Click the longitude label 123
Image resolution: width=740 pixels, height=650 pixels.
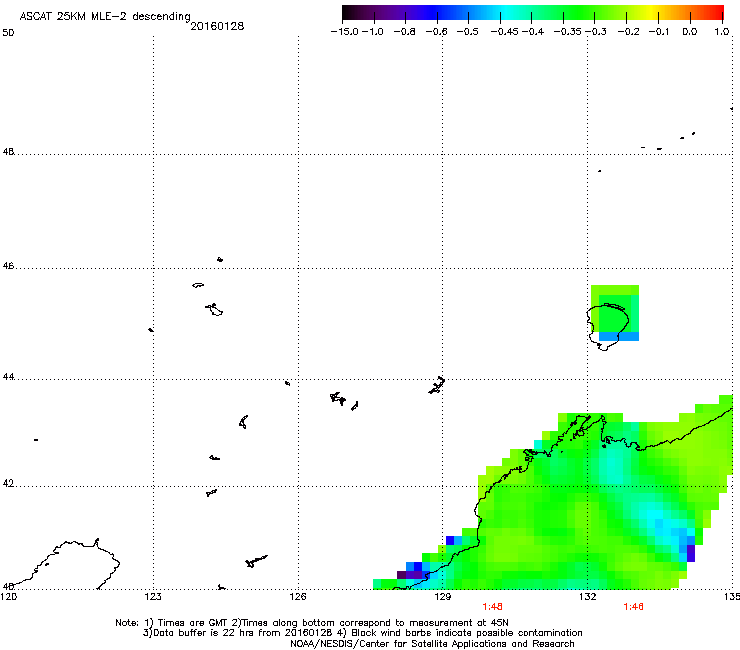[153, 597]
